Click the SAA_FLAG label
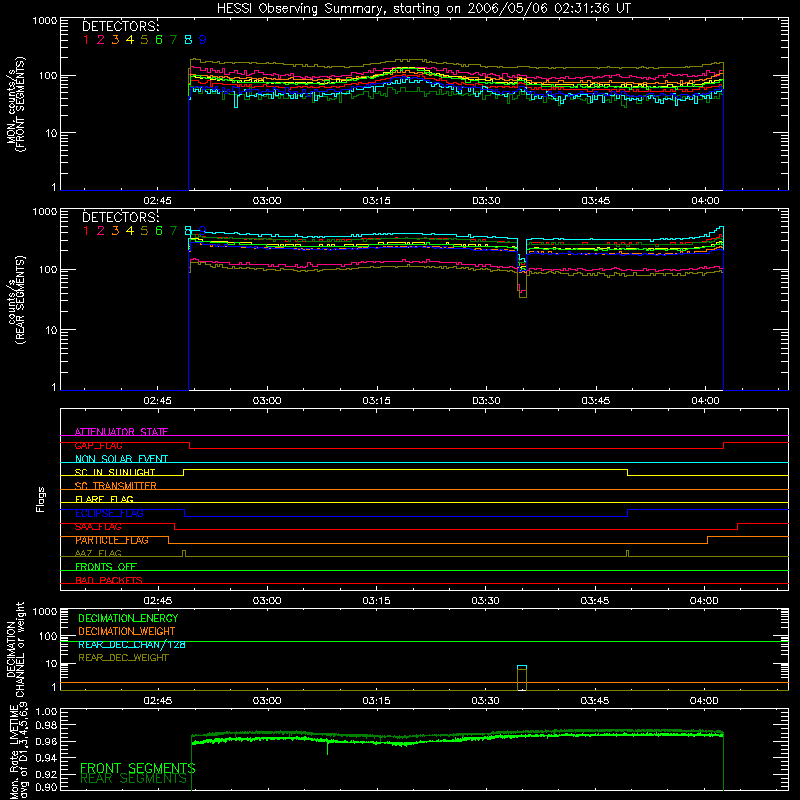Image resolution: width=800 pixels, height=800 pixels. click(x=98, y=526)
